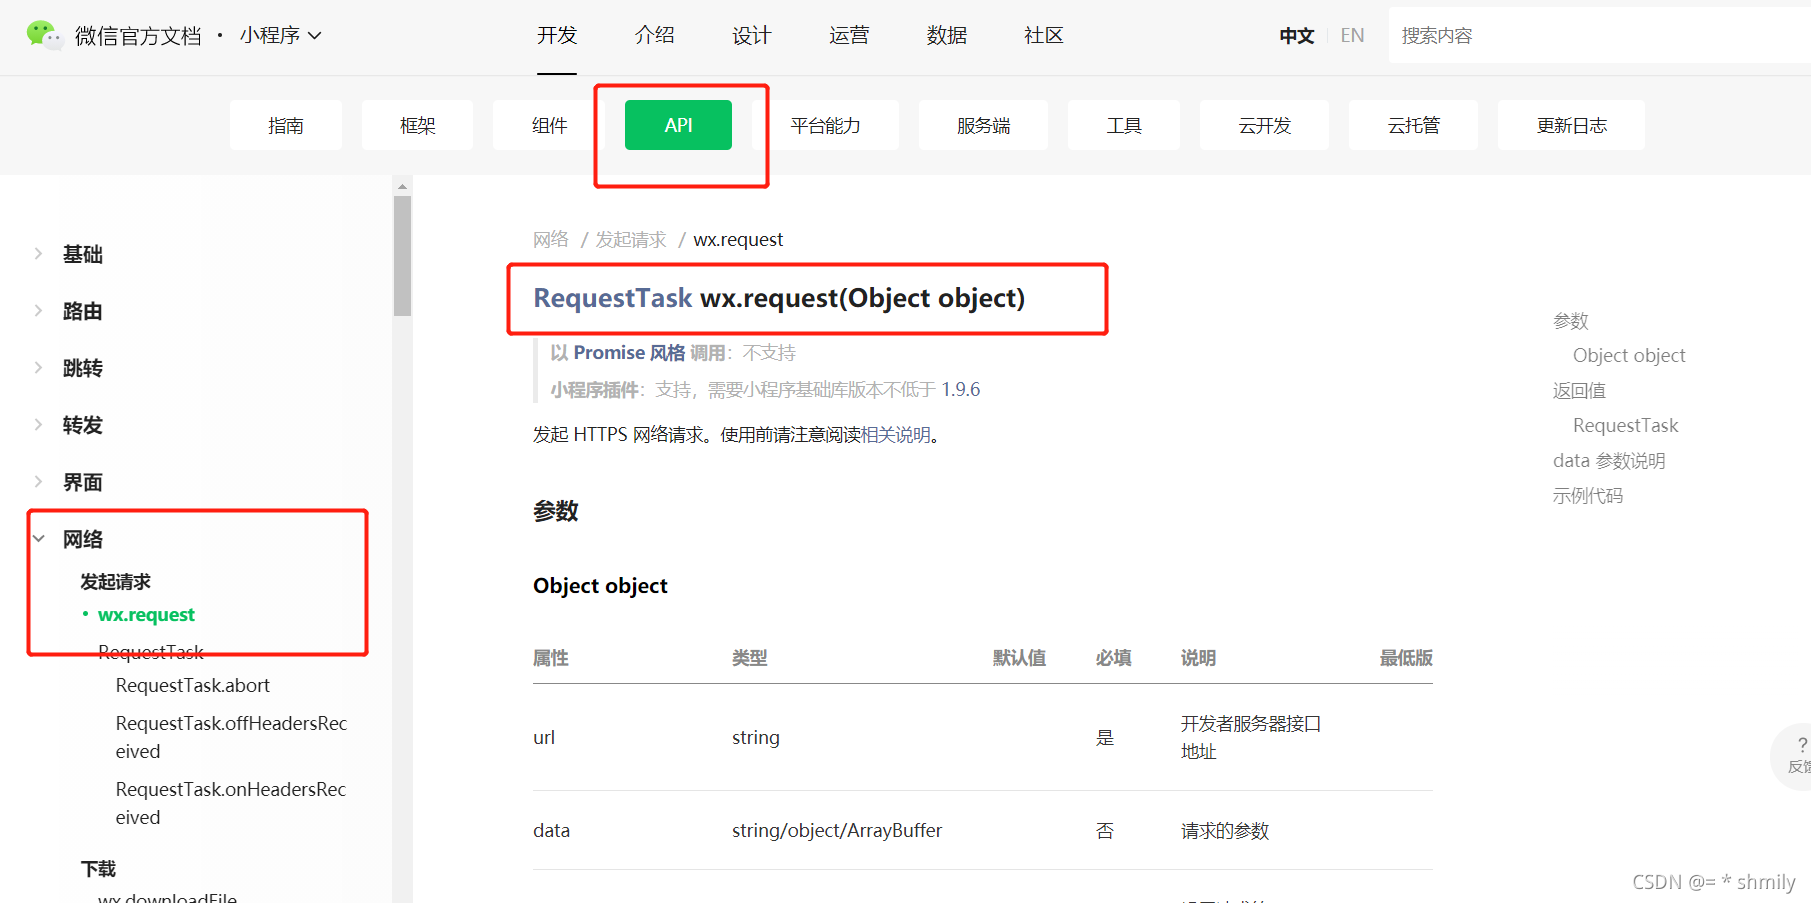Click the 请求的参数 description cell
The height and width of the screenshot is (903, 1811).
1225,830
